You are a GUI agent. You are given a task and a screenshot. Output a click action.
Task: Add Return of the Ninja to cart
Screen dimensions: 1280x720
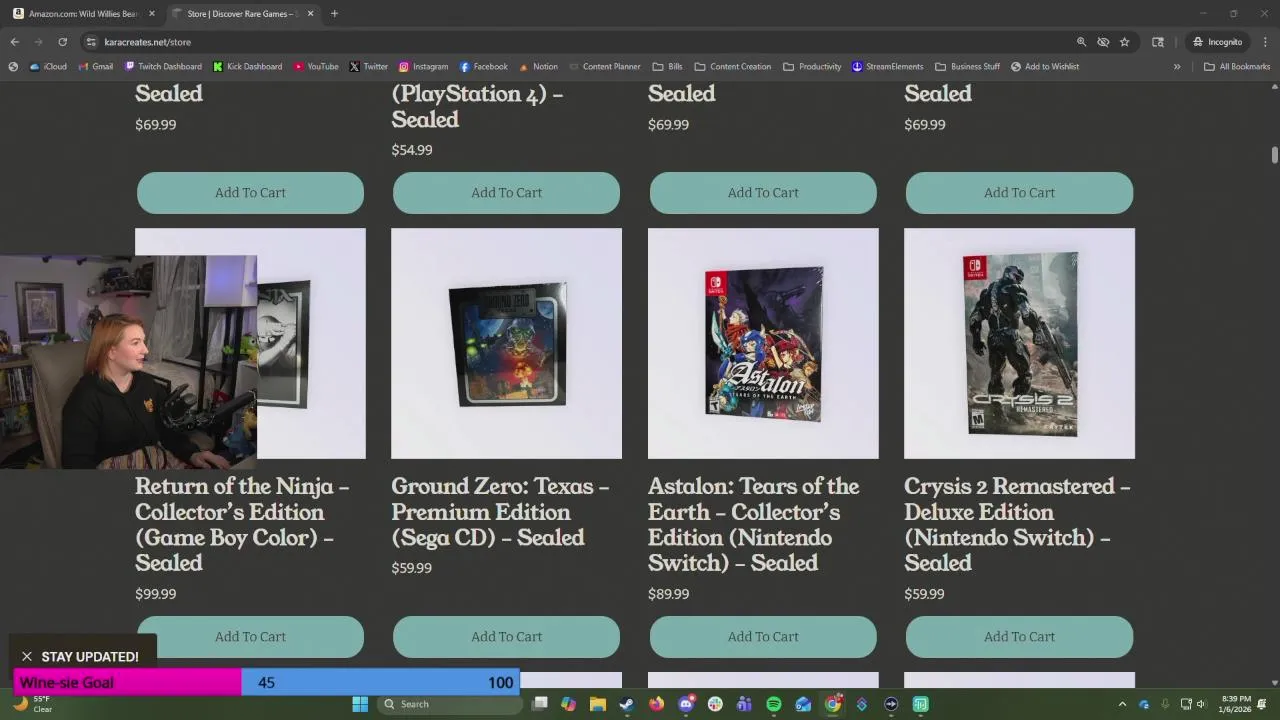(250, 637)
